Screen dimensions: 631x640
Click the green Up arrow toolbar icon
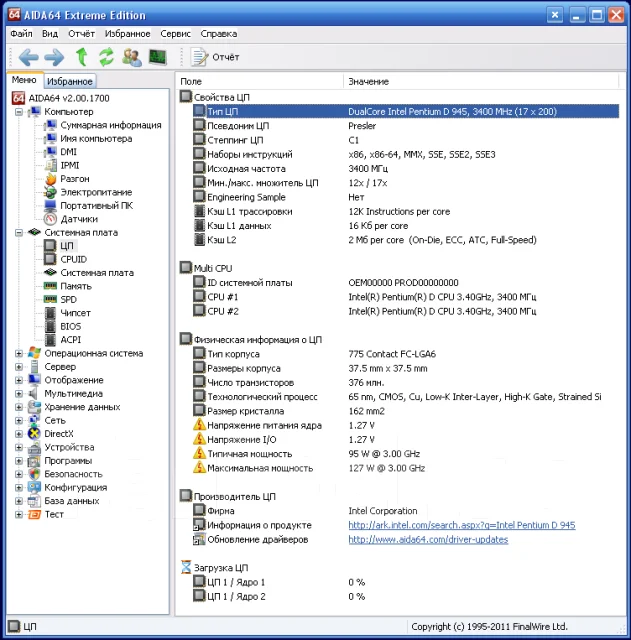tap(82, 57)
